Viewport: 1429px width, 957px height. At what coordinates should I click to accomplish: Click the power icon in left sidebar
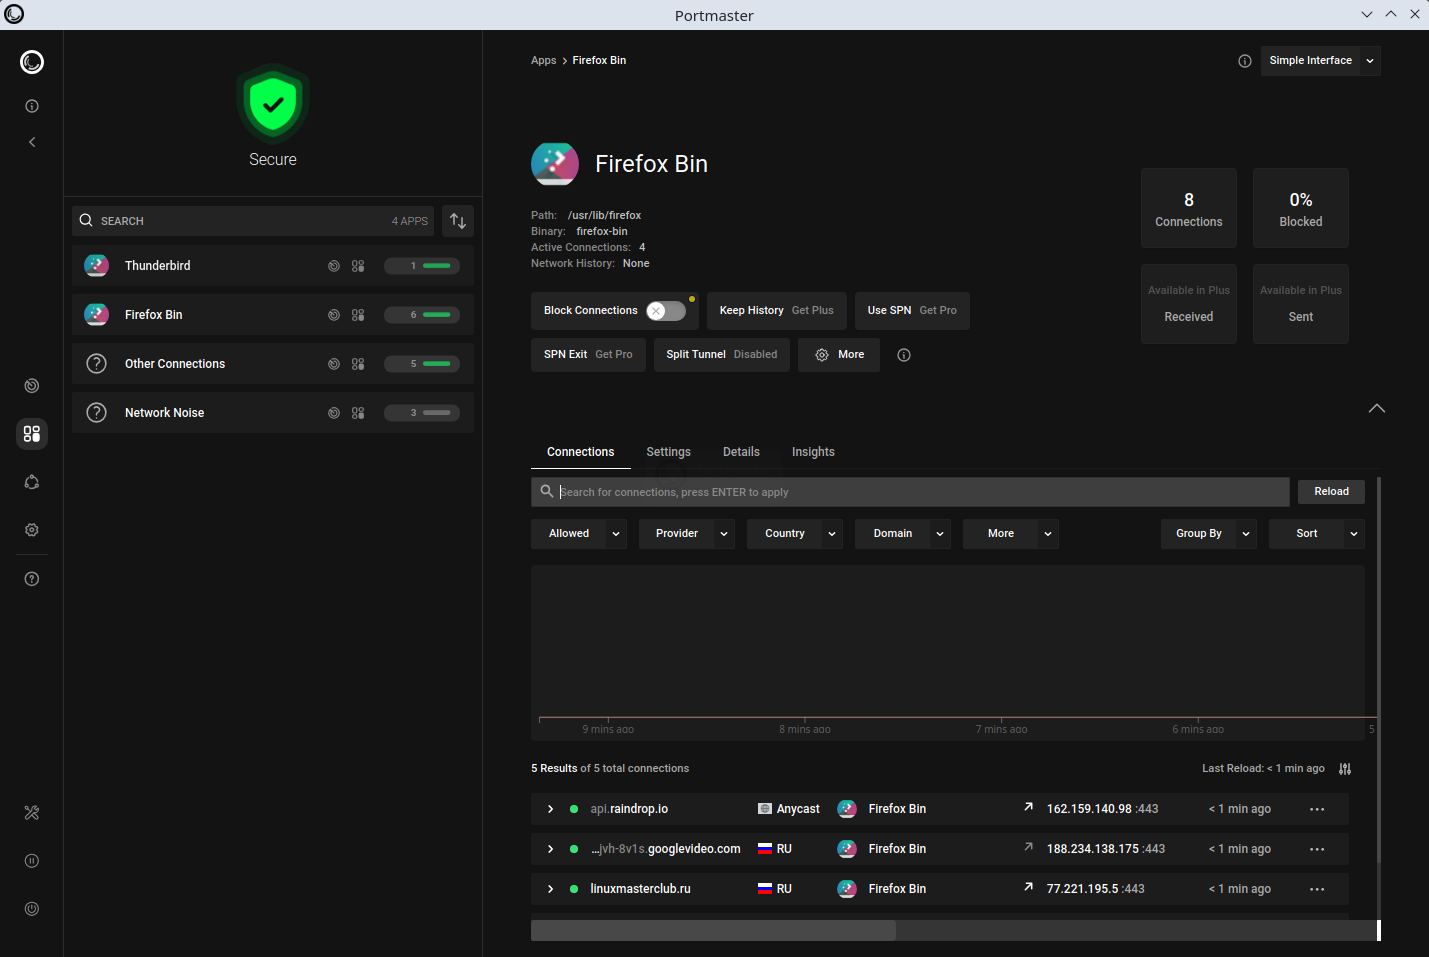tap(32, 909)
